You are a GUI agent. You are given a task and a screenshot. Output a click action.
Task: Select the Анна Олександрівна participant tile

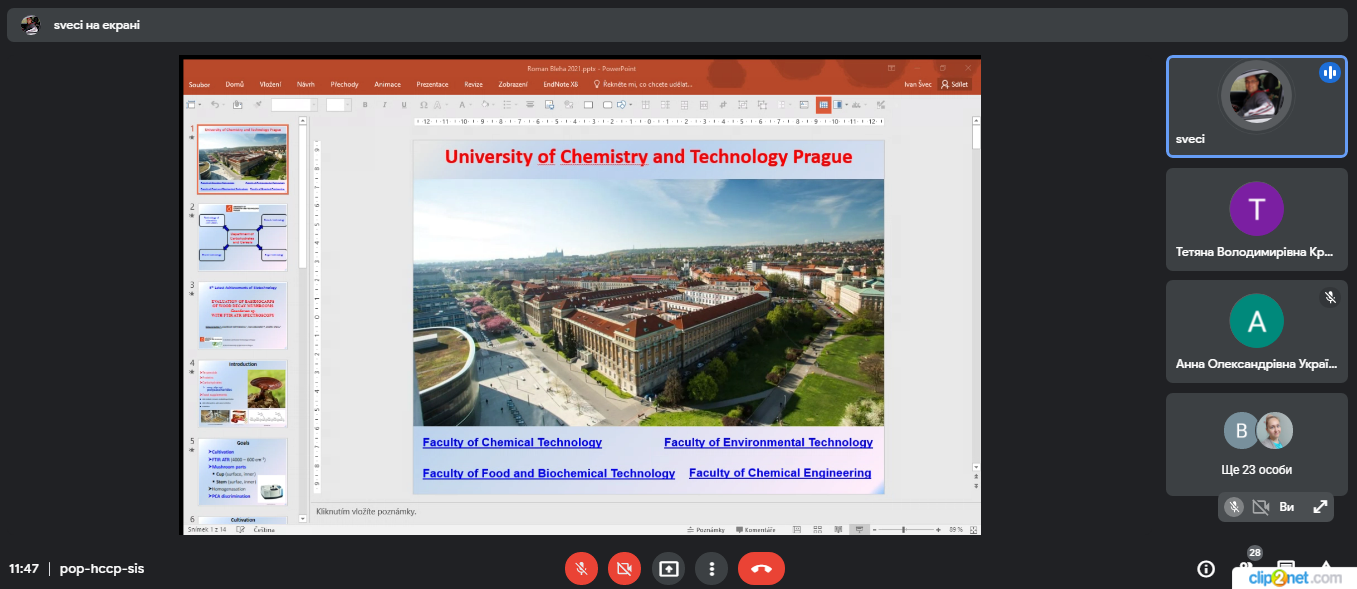[1257, 331]
